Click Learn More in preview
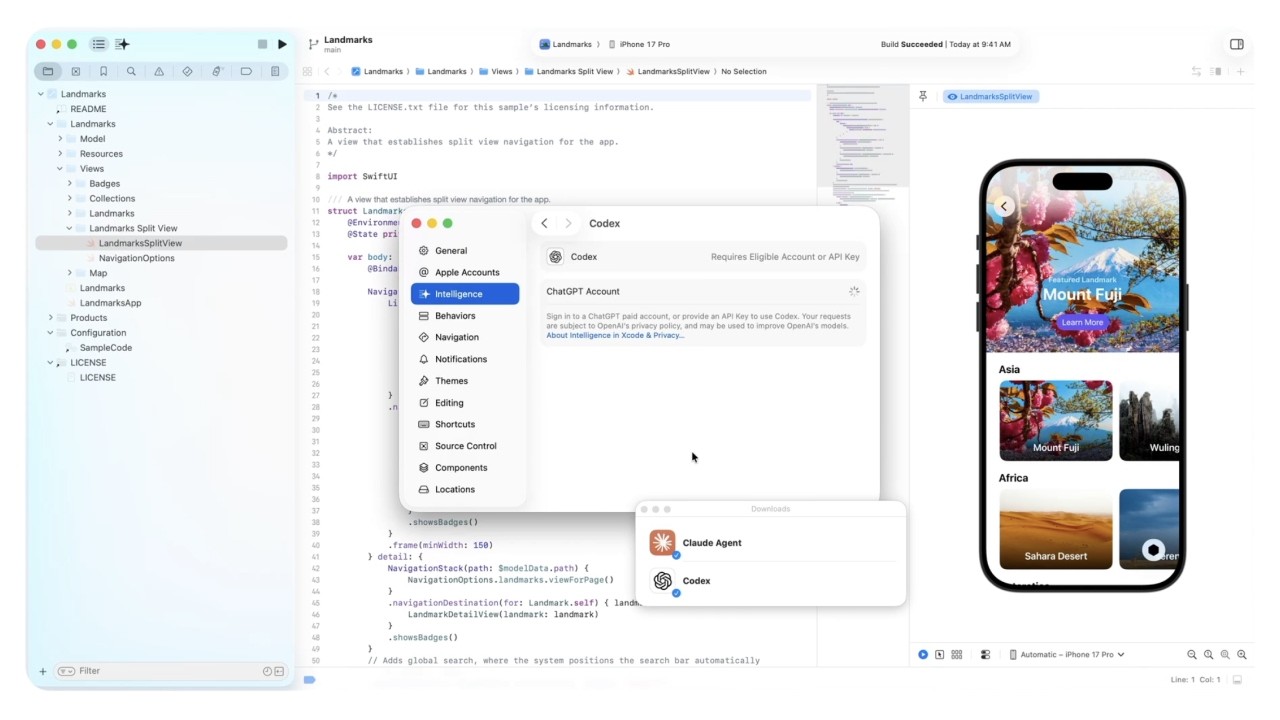 [1082, 322]
